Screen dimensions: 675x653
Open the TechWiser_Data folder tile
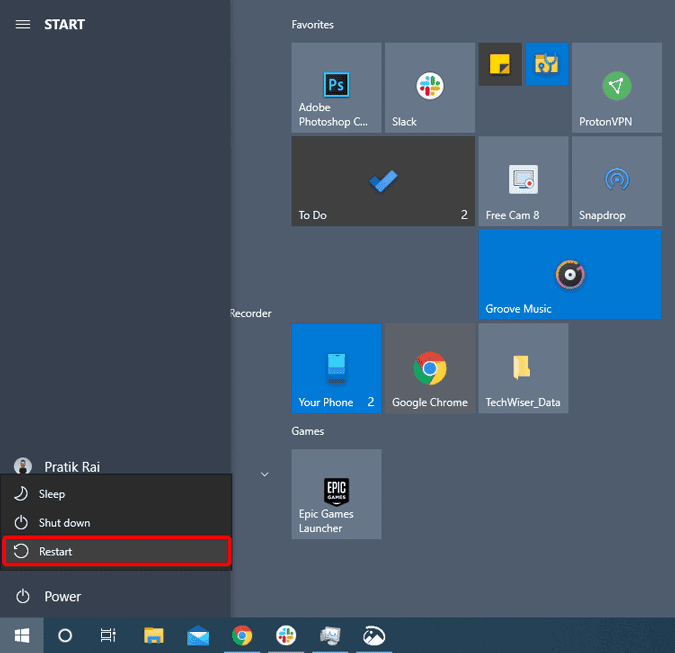[x=523, y=368]
